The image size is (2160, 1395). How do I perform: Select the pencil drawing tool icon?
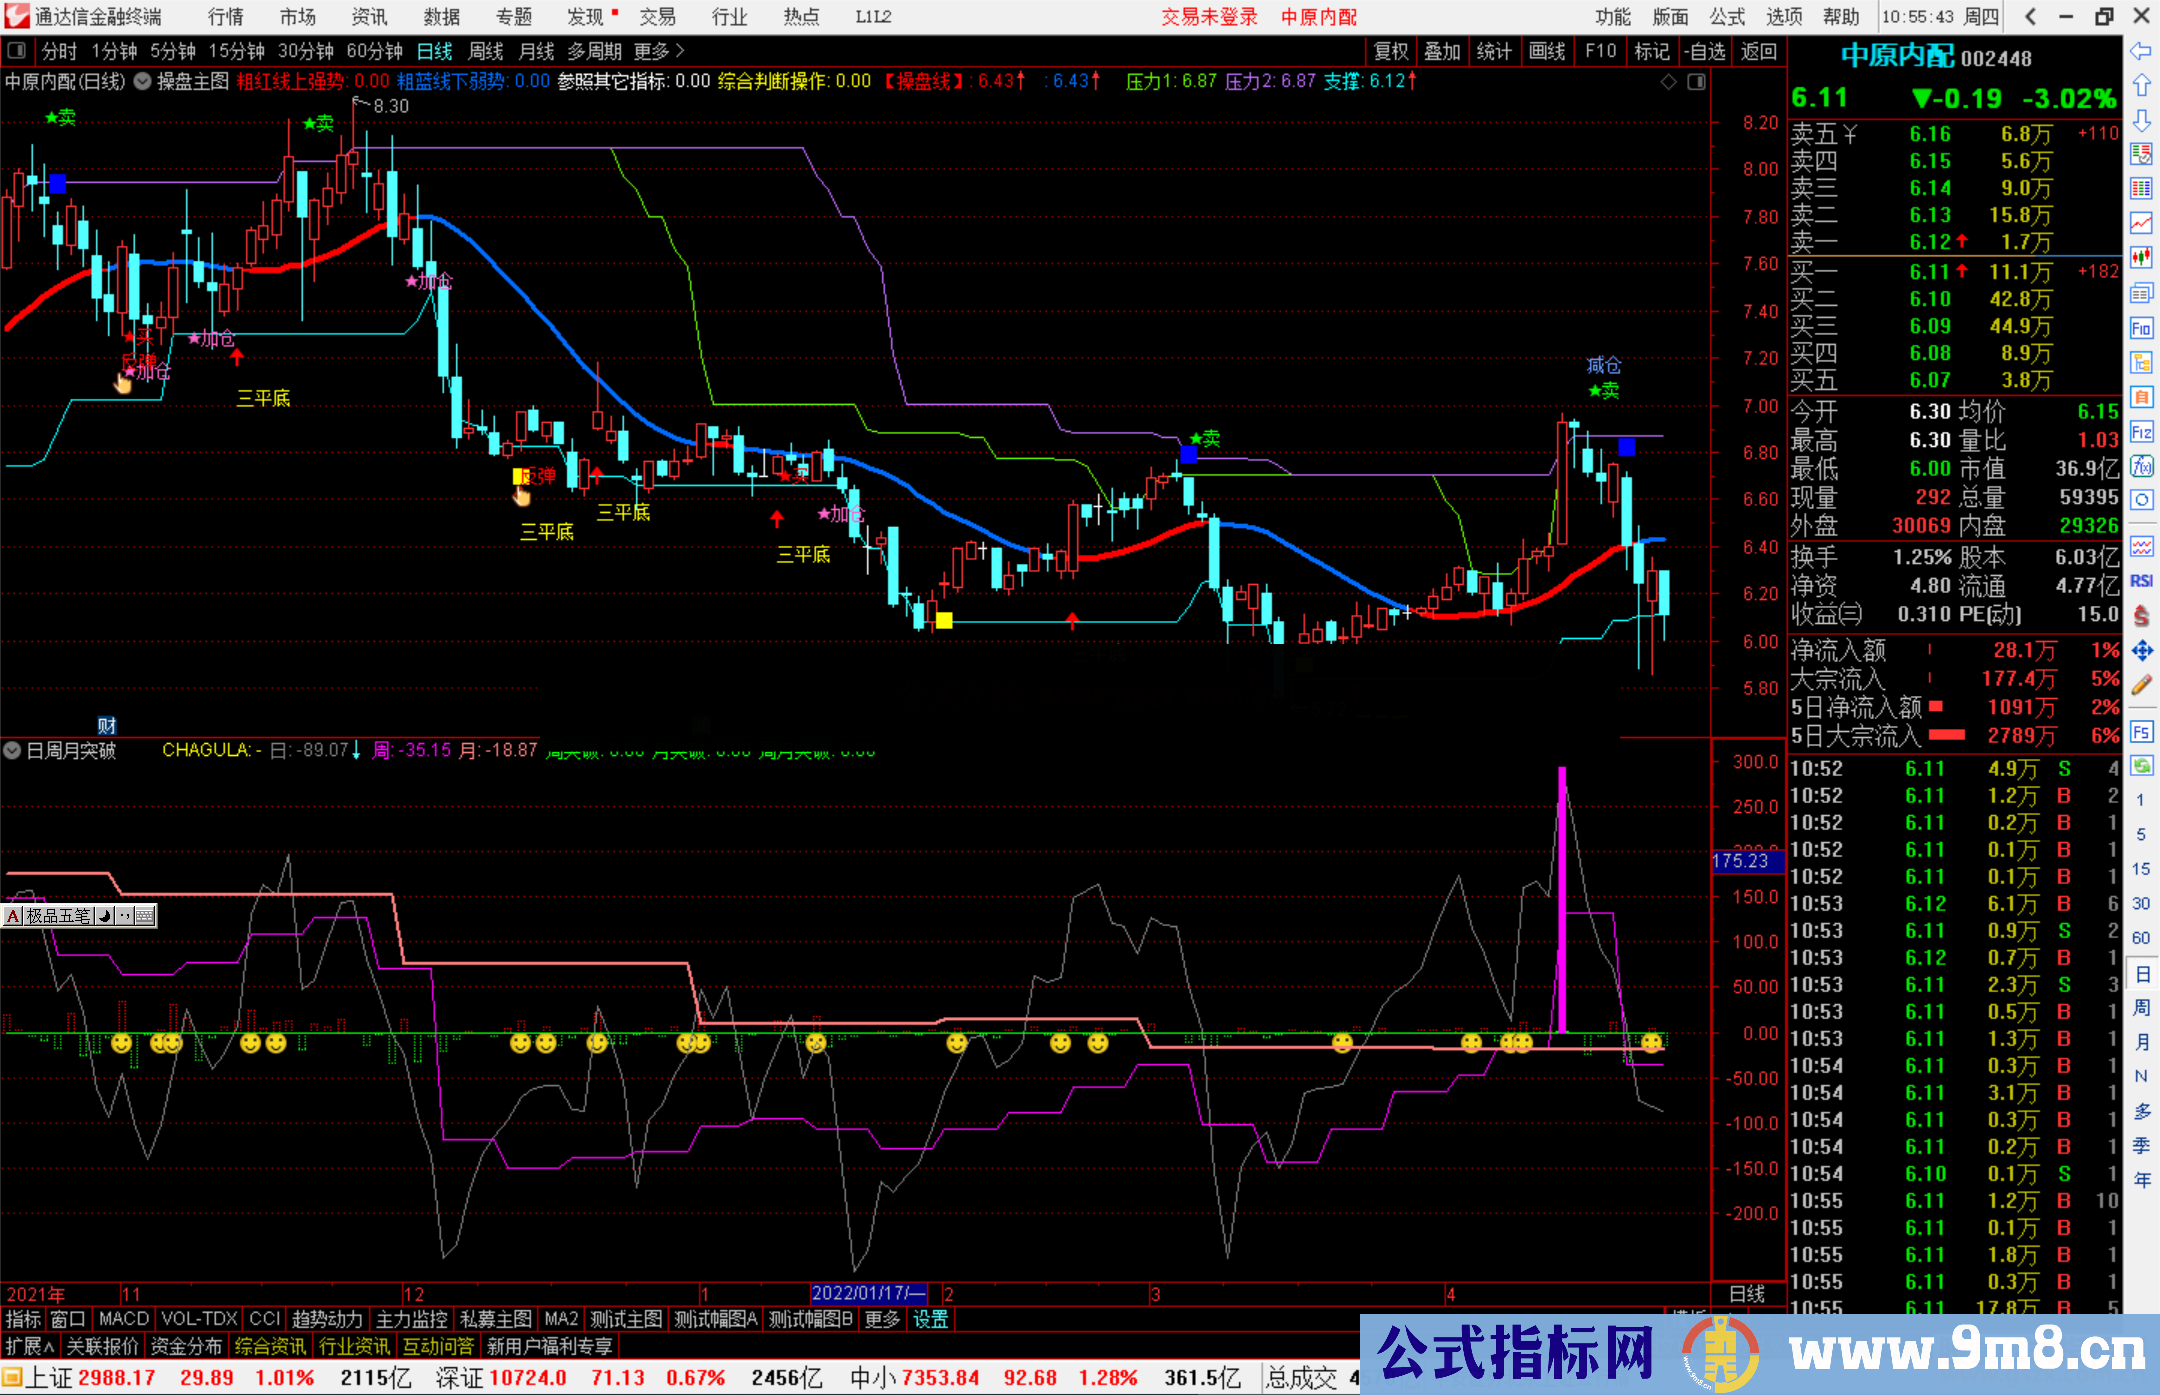pyautogui.click(x=2141, y=685)
